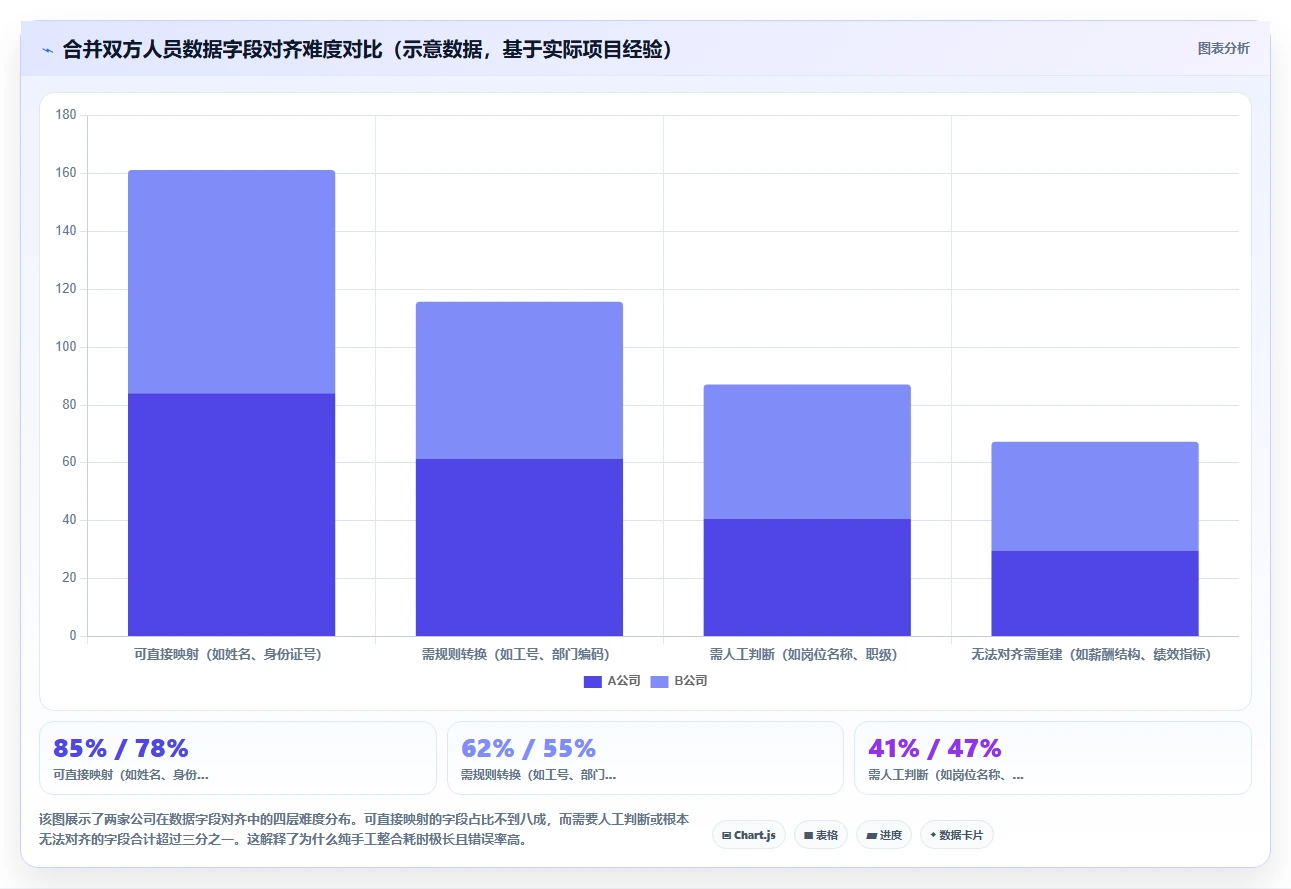Click x-axis label 需人工判断（如岗位名称、职级）
Viewport: 1291px width, 889px height.
point(807,655)
